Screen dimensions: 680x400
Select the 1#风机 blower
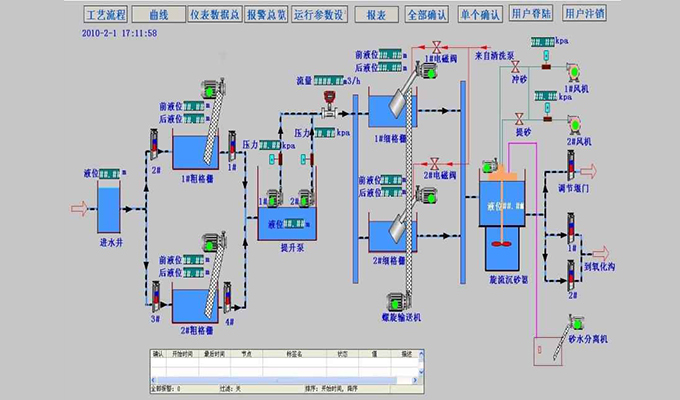click(575, 72)
